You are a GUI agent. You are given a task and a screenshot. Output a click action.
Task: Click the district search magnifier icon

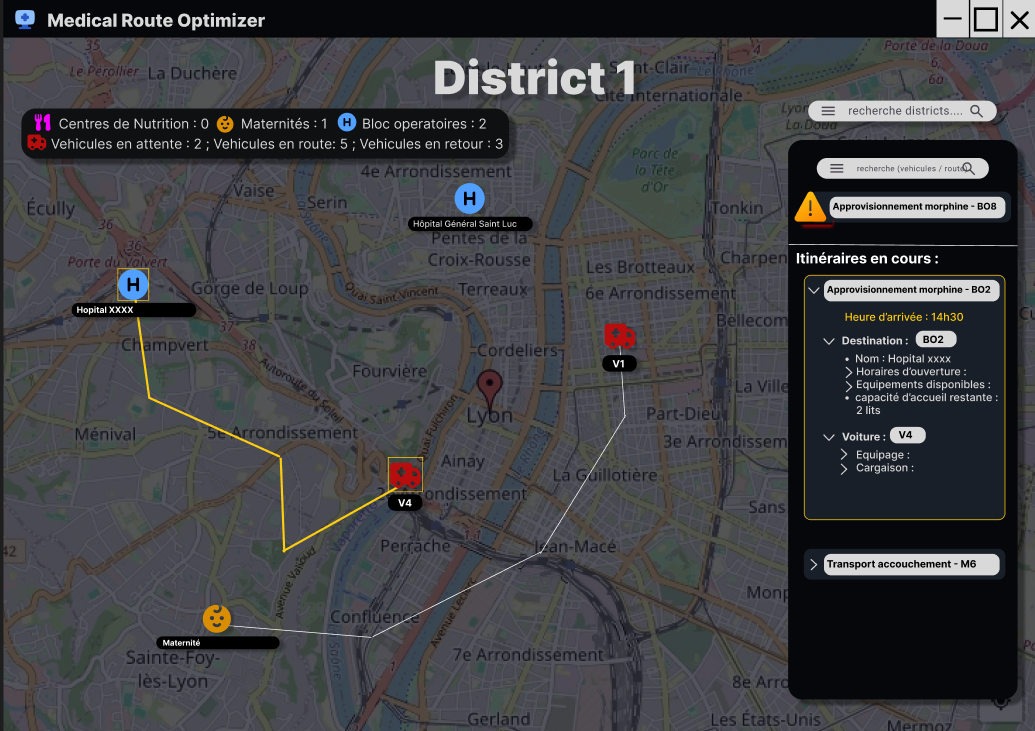[976, 111]
